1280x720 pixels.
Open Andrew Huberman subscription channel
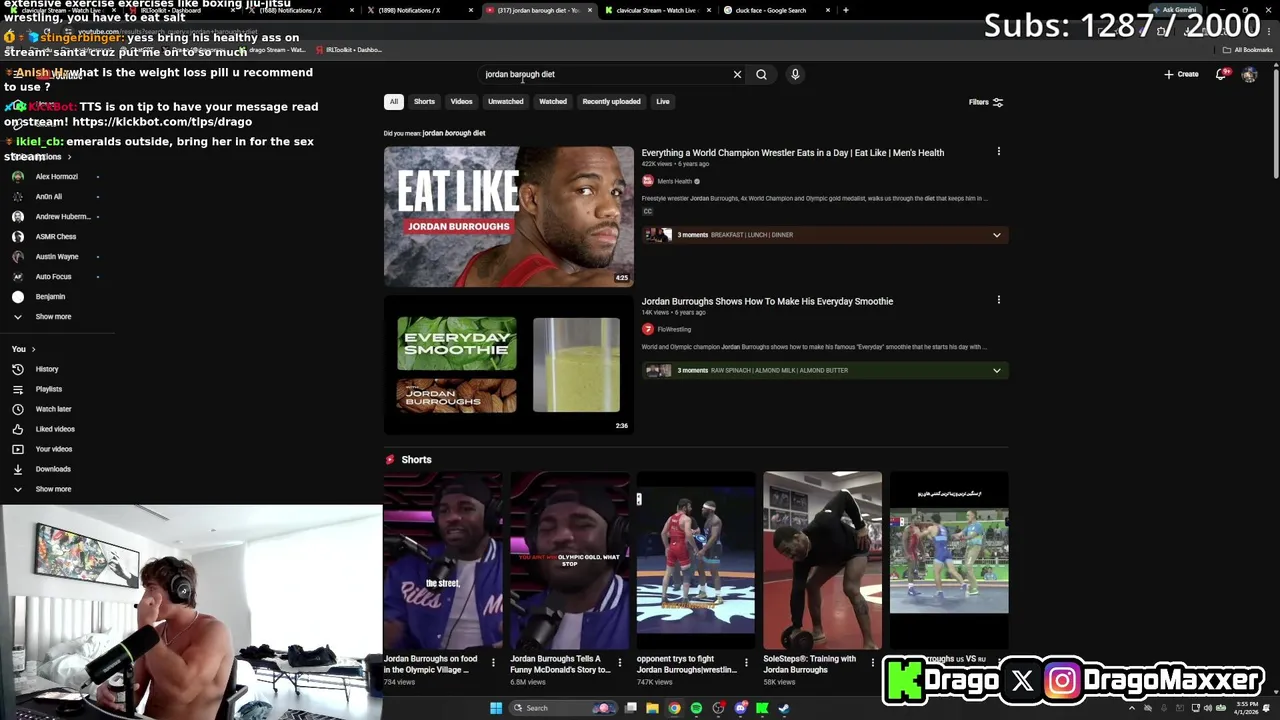(x=62, y=217)
